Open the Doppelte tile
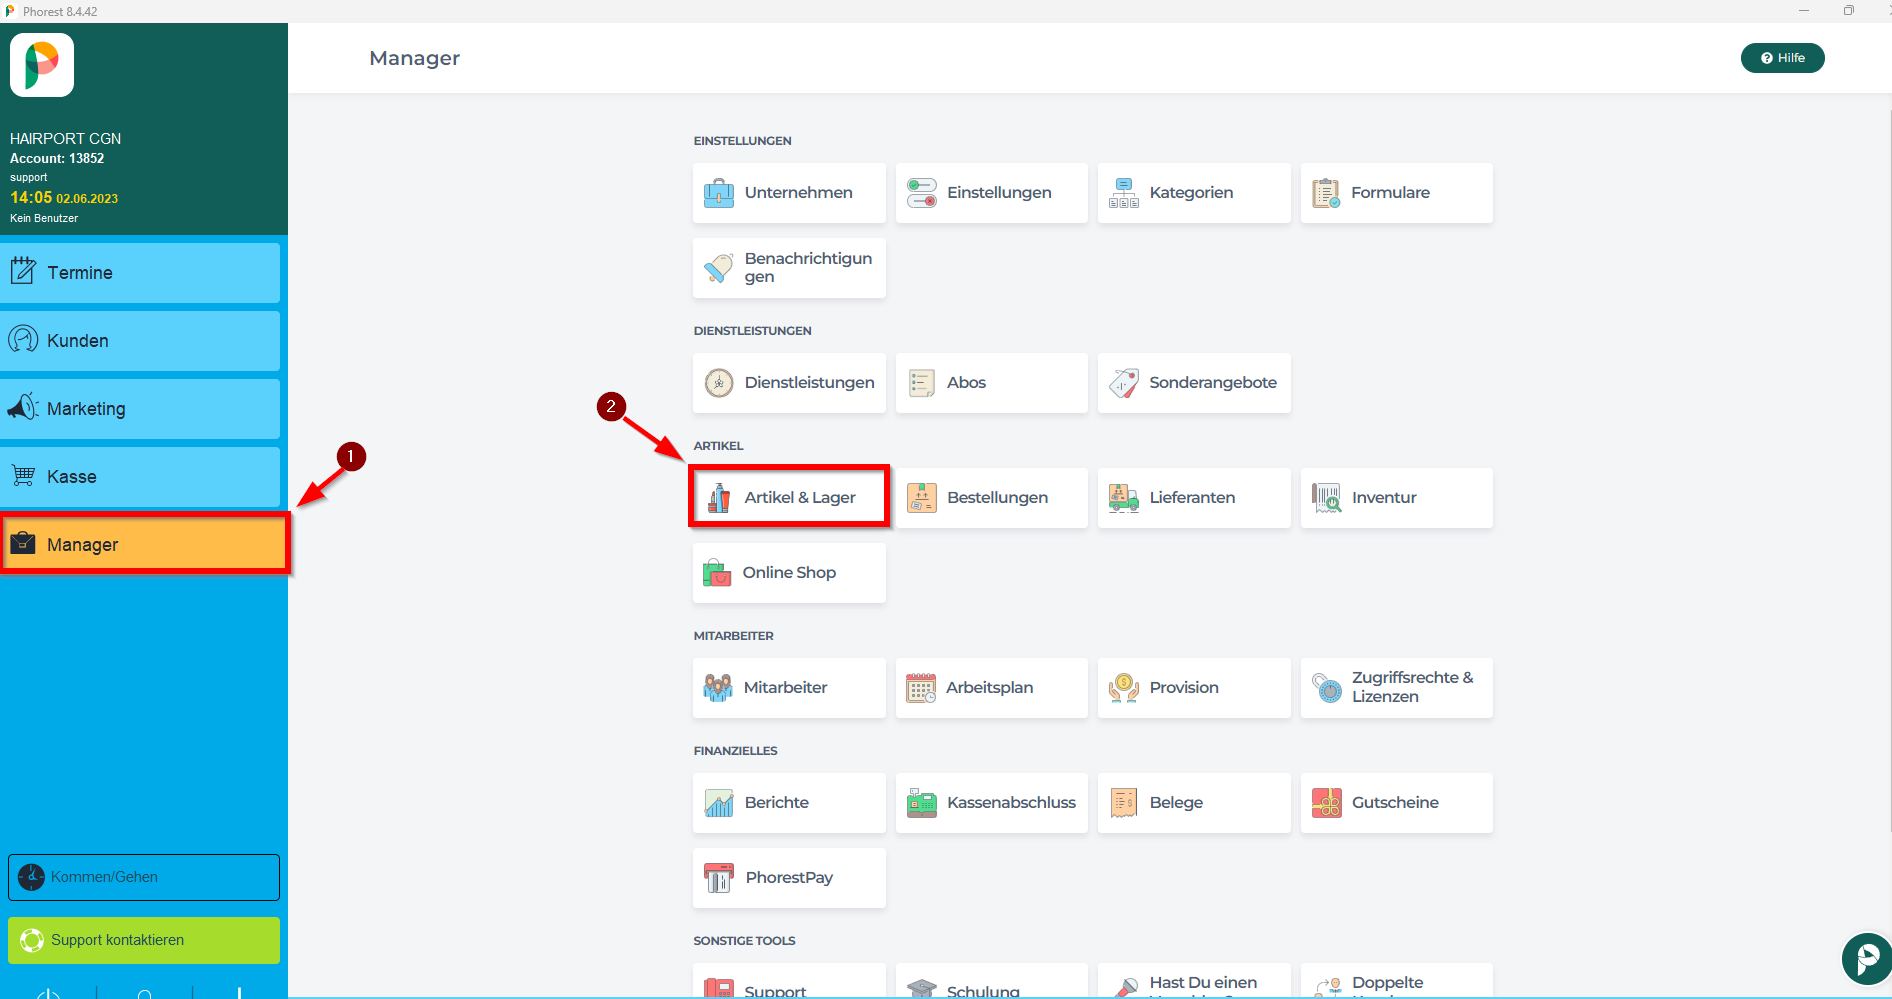 [x=1396, y=981]
